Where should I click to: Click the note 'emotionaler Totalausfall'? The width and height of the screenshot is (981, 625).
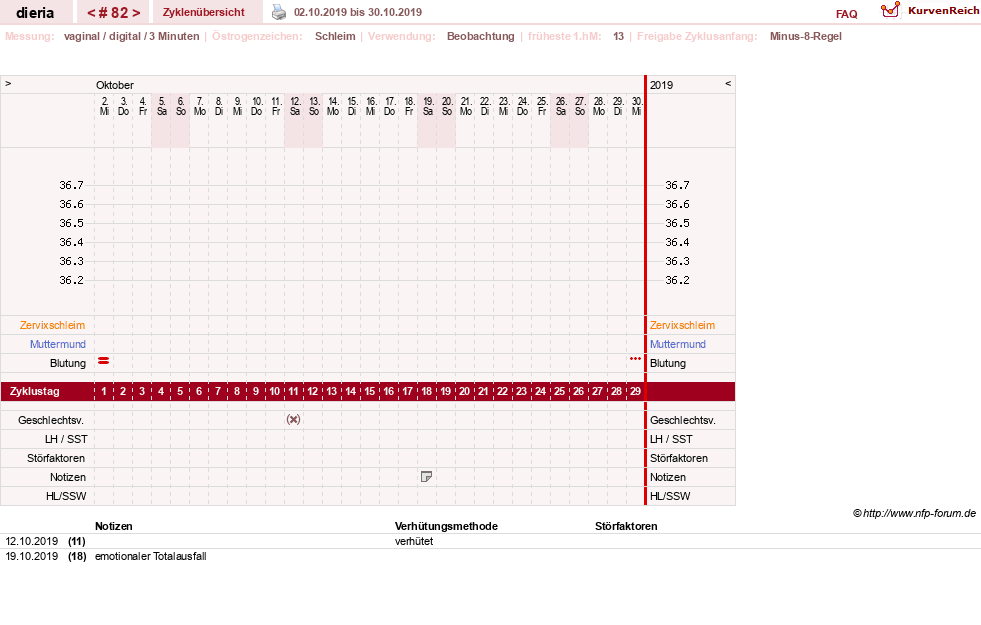tap(151, 556)
